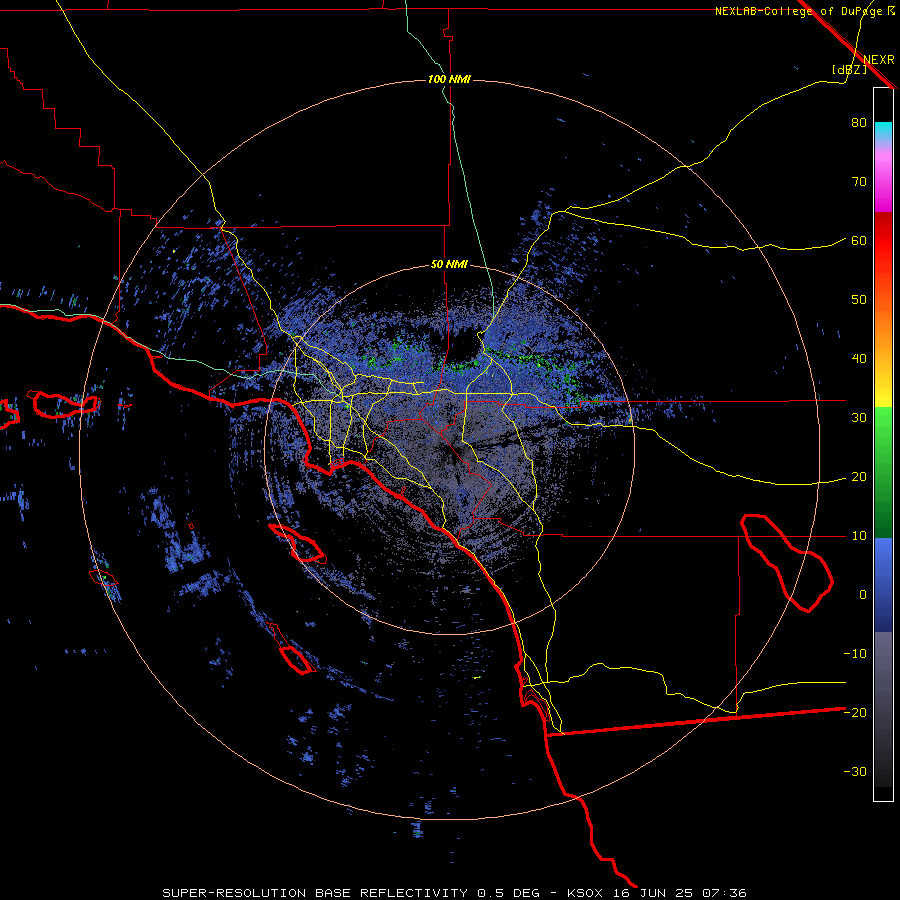900x900 pixels.
Task: Click the Santa Catalina Island outline
Action: point(297,543)
